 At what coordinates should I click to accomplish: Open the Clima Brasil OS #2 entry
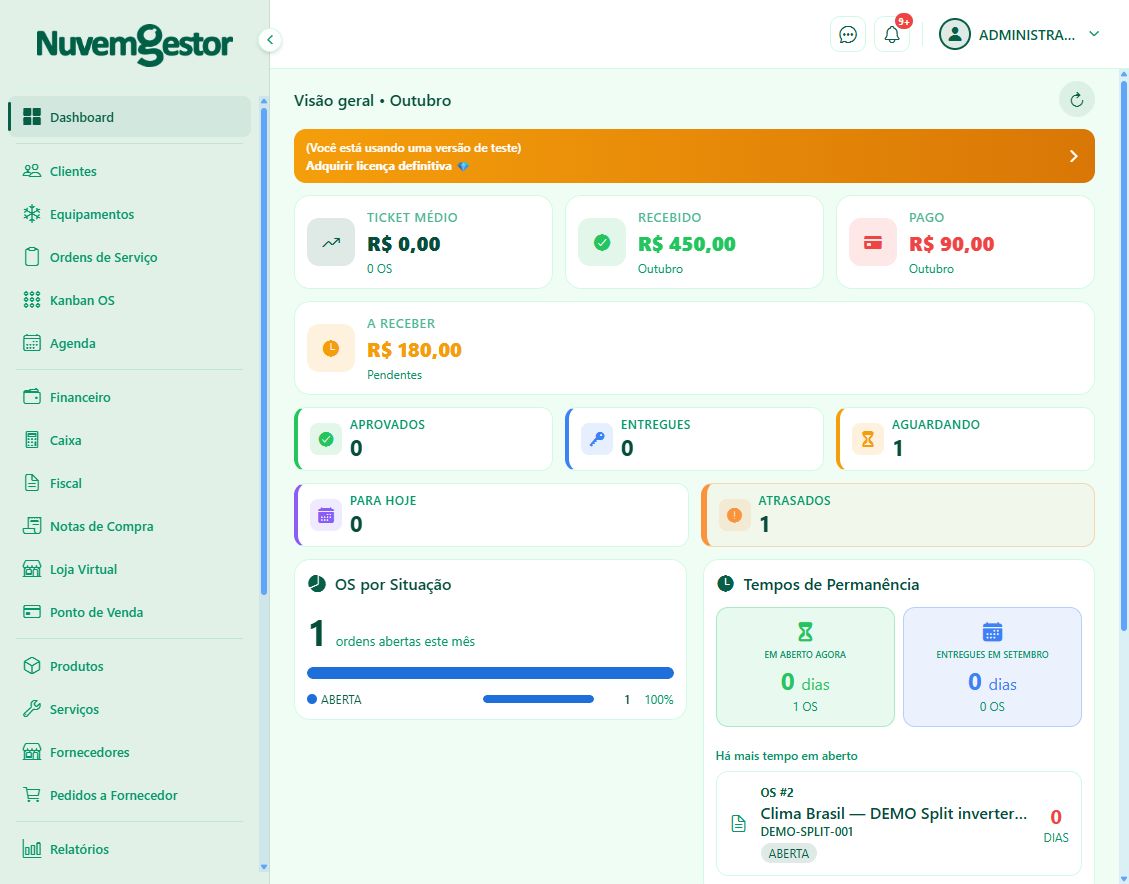(x=899, y=824)
